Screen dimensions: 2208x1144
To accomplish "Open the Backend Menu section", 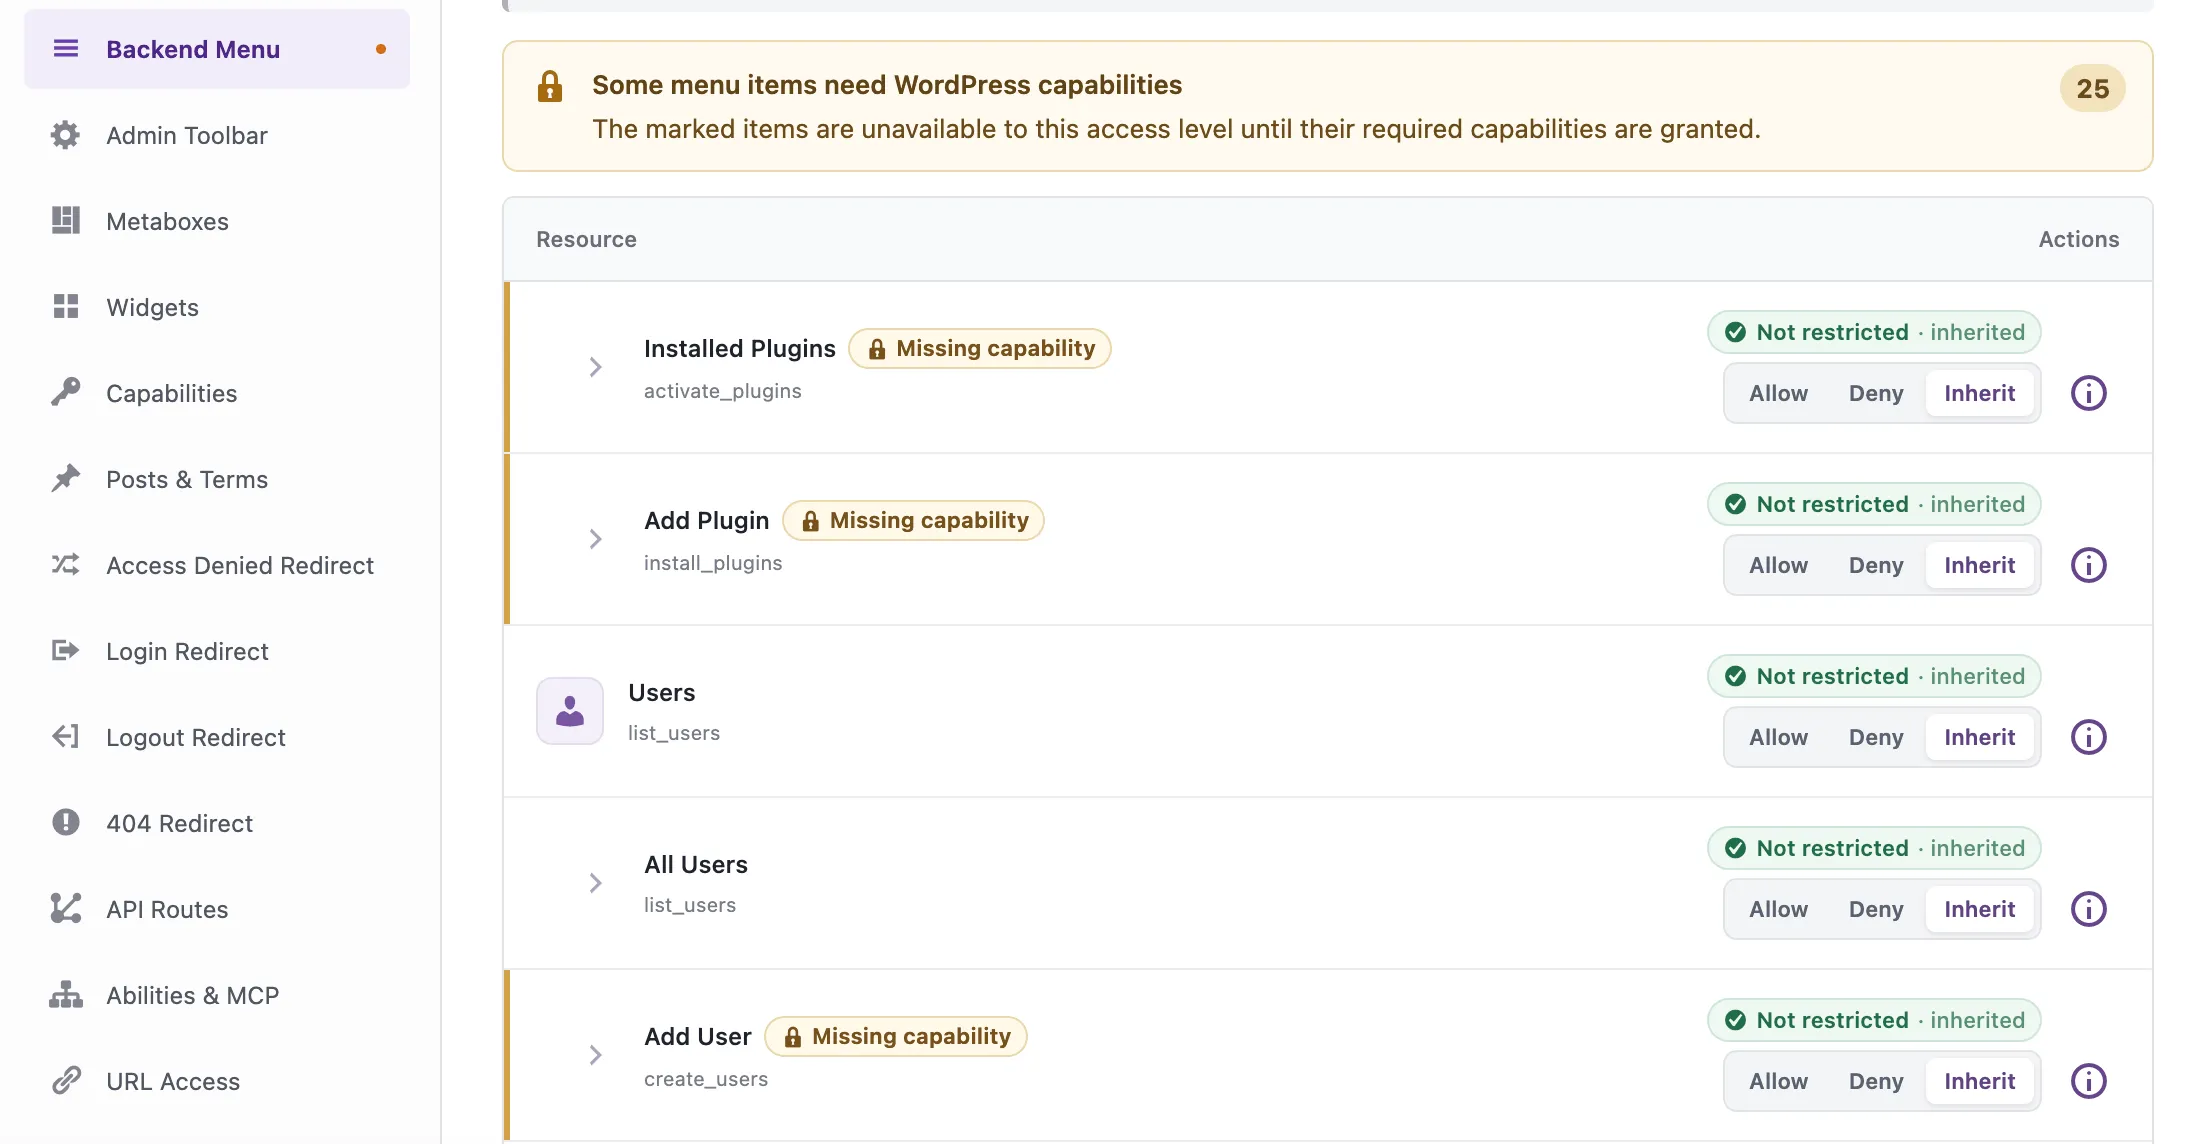I will point(217,49).
